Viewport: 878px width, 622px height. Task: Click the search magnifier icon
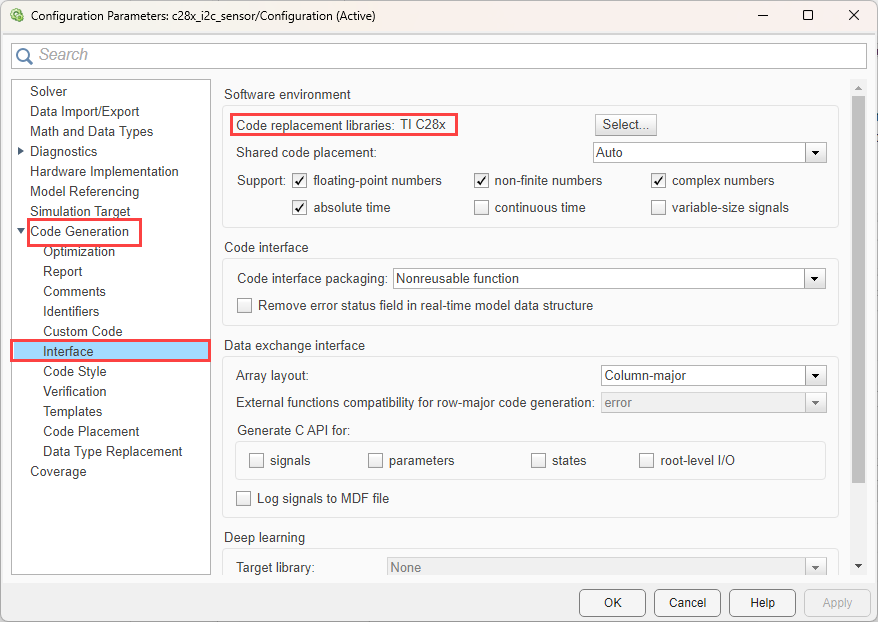(24, 55)
